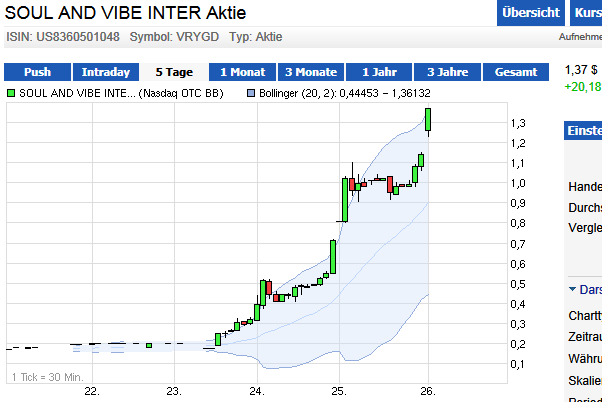Click the 1 Tick = 30 Min. note
Viewport: 602px width, 402px height.
pos(48,377)
